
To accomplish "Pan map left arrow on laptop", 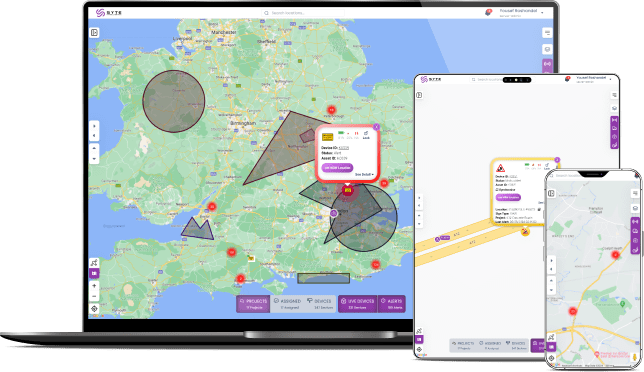I will tap(94, 135).
